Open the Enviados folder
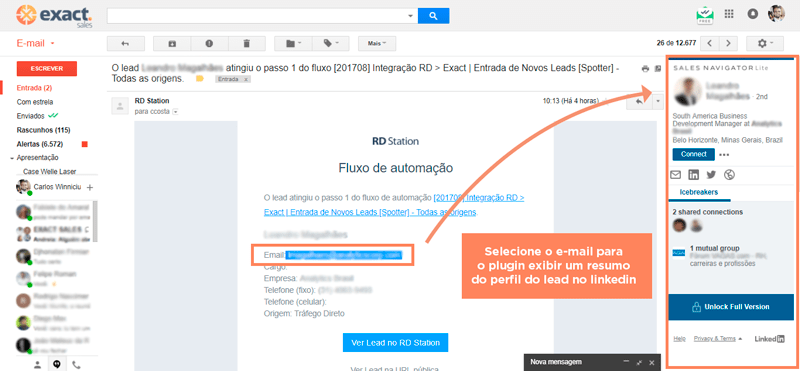Screen dimensions: 800x371 point(30,116)
